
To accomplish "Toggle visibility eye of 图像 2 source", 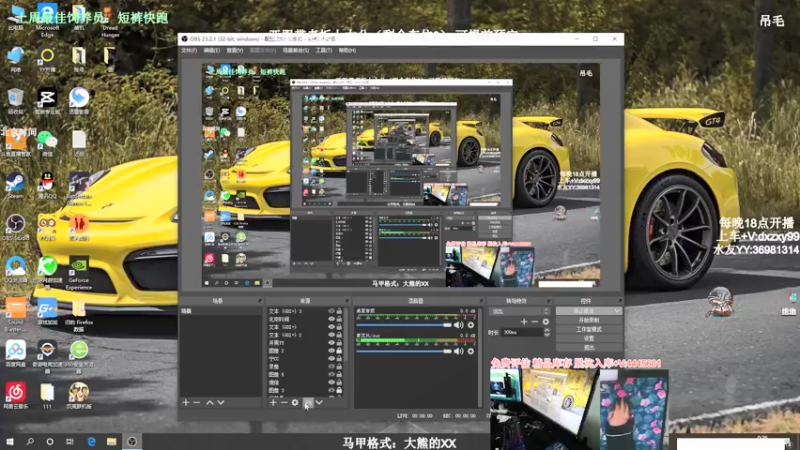I will [x=331, y=351].
